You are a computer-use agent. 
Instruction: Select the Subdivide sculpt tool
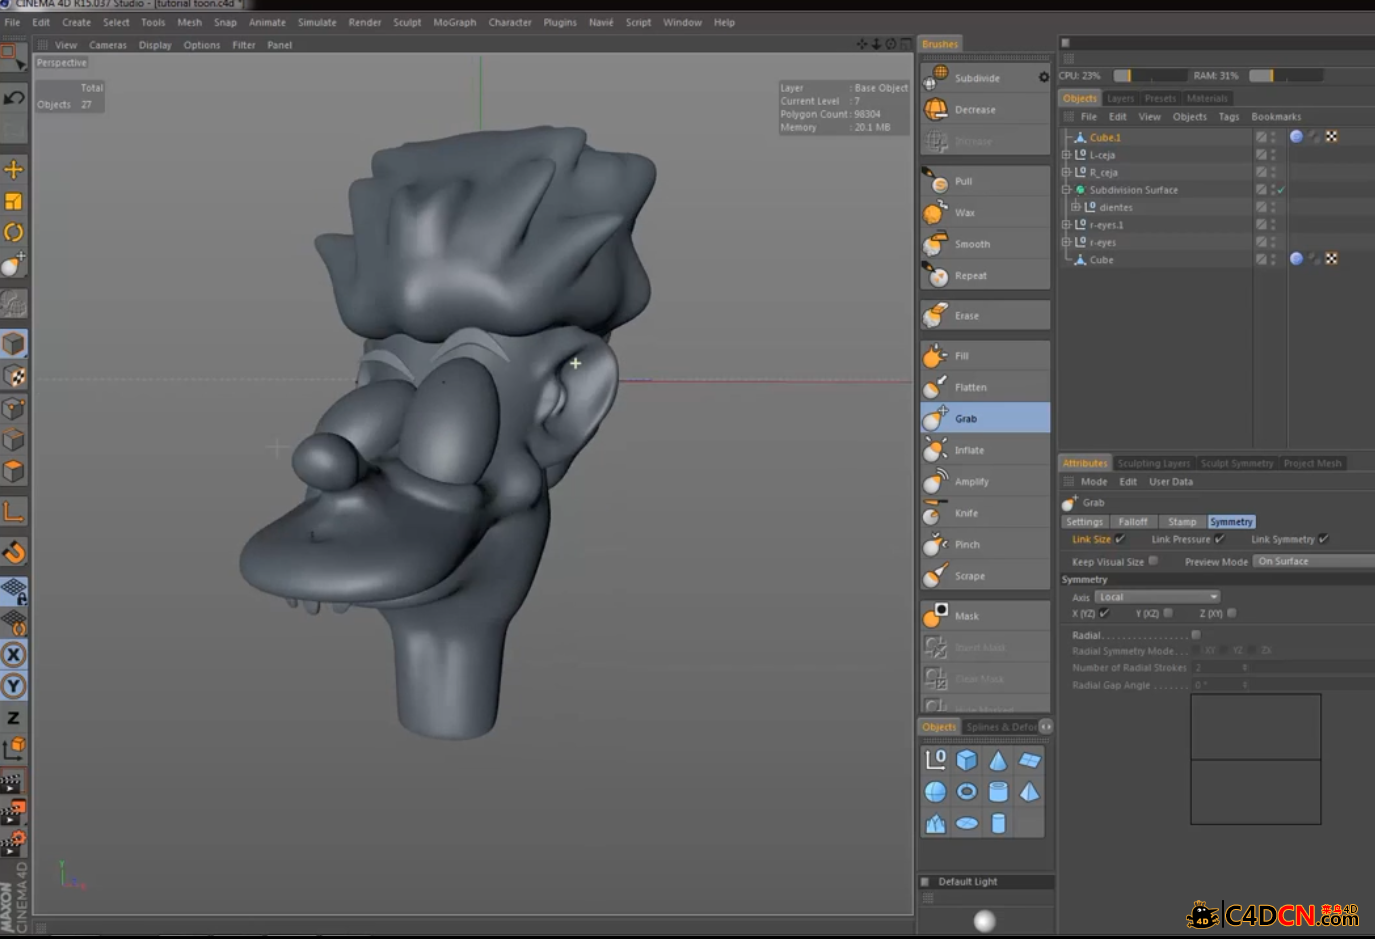click(x=985, y=78)
